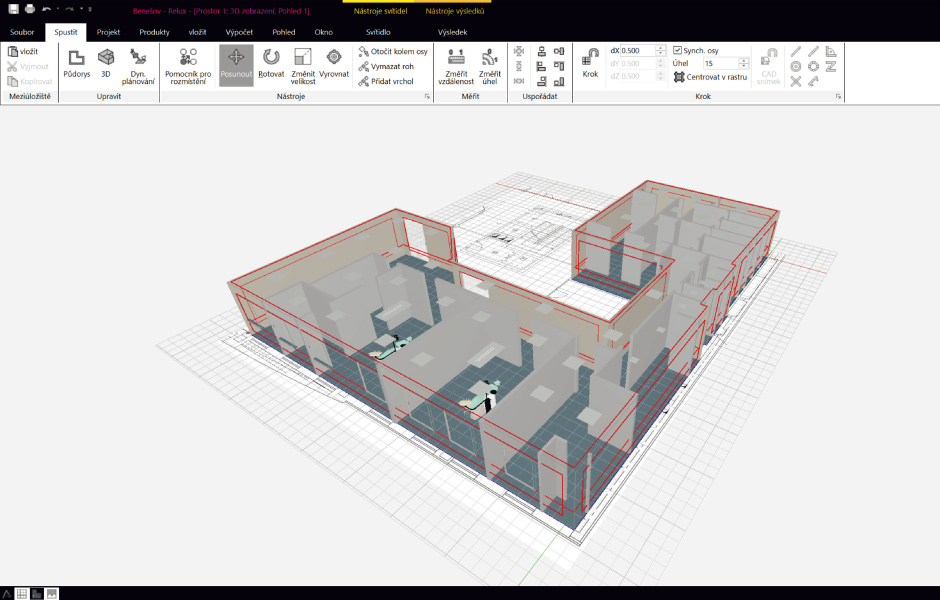The width and height of the screenshot is (940, 600).
Task: Select the Změřit vzdálenost measuring tool
Action: pyautogui.click(x=456, y=64)
